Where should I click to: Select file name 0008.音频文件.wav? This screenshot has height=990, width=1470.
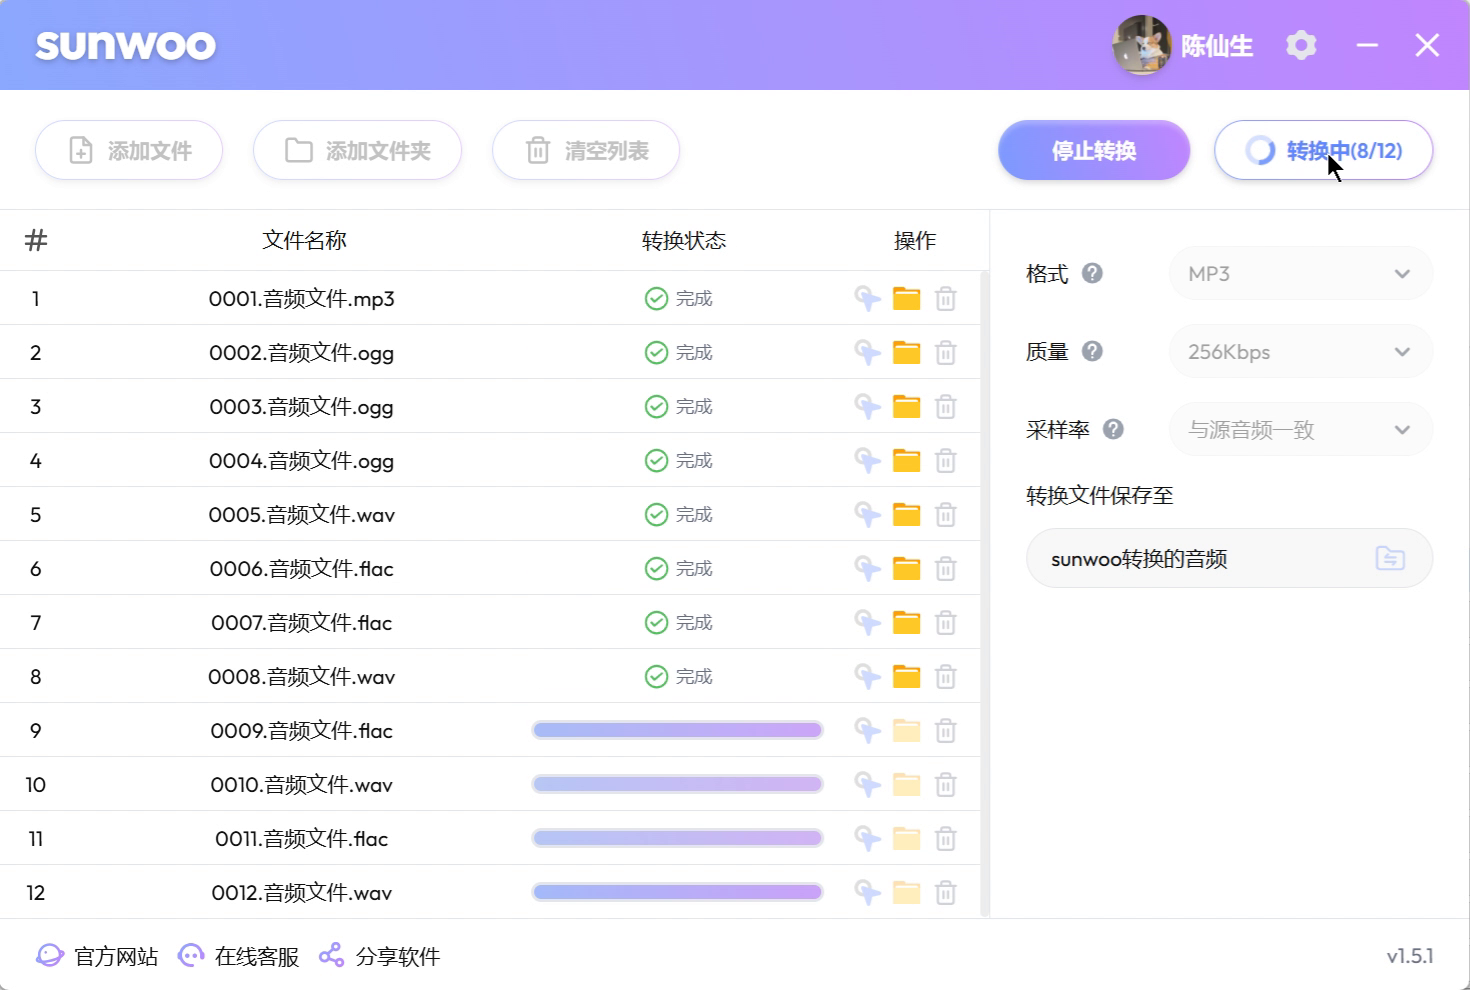click(302, 676)
